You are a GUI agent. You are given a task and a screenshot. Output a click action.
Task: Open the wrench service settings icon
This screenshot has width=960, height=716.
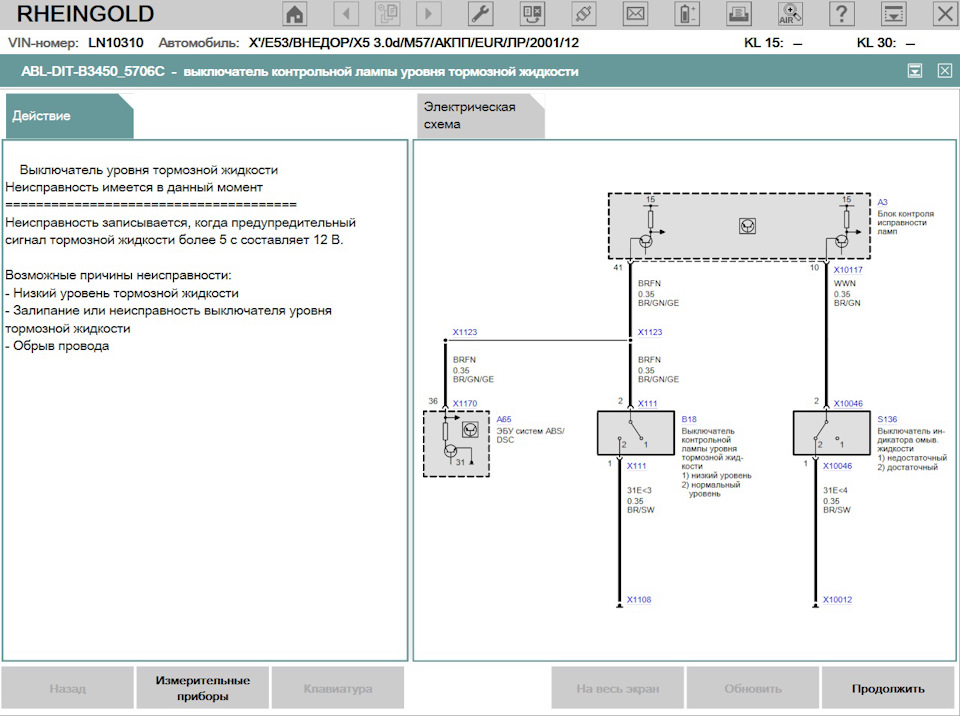(x=481, y=13)
